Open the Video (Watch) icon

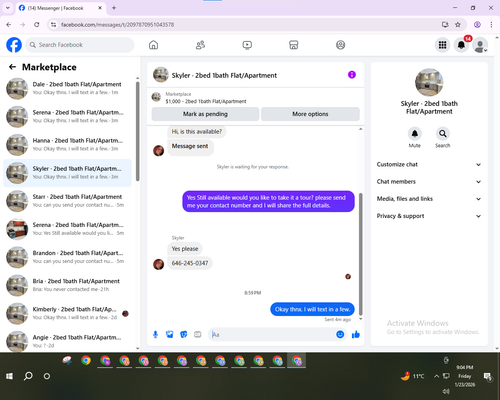click(x=247, y=45)
